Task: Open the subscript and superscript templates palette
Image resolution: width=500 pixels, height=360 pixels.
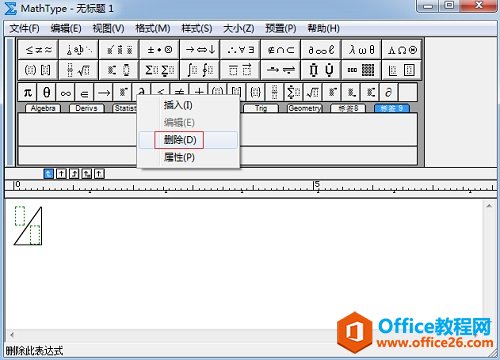Action: pos(119,70)
